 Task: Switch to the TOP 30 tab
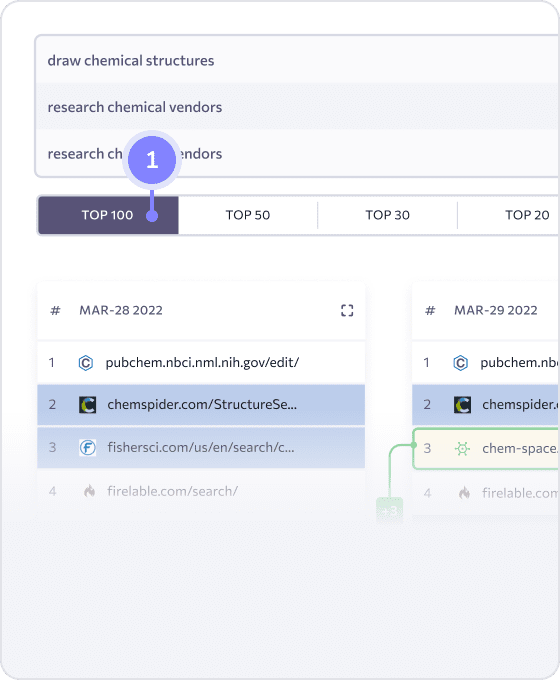coord(387,215)
